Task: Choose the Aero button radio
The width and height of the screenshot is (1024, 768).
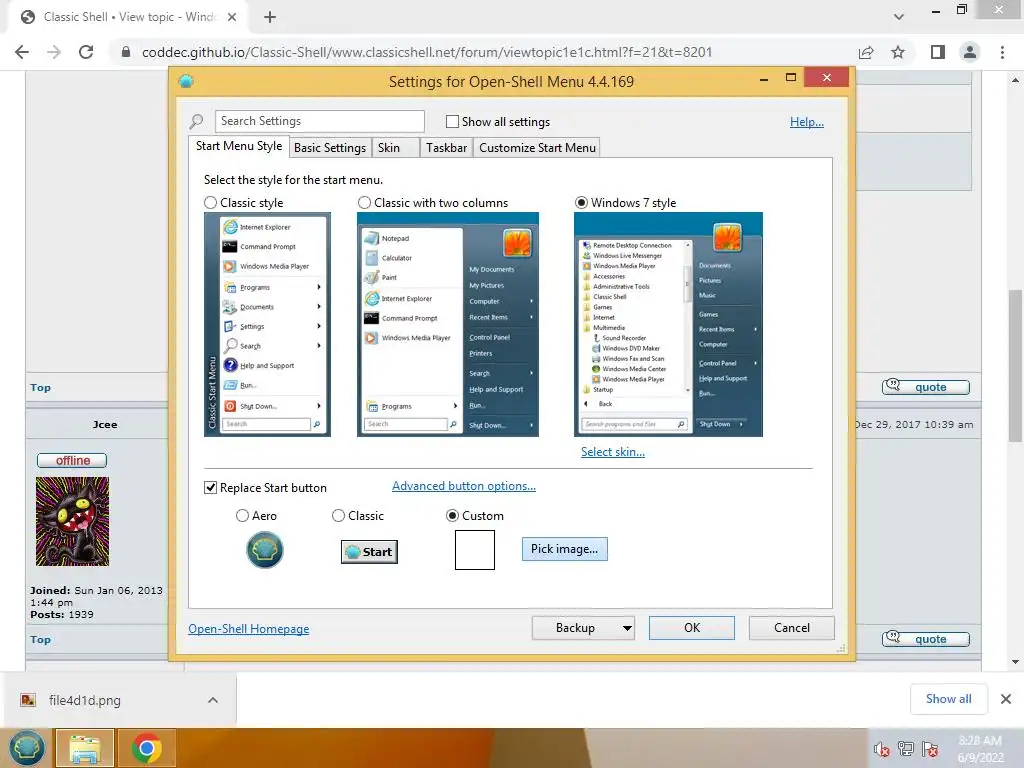Action: pyautogui.click(x=242, y=515)
